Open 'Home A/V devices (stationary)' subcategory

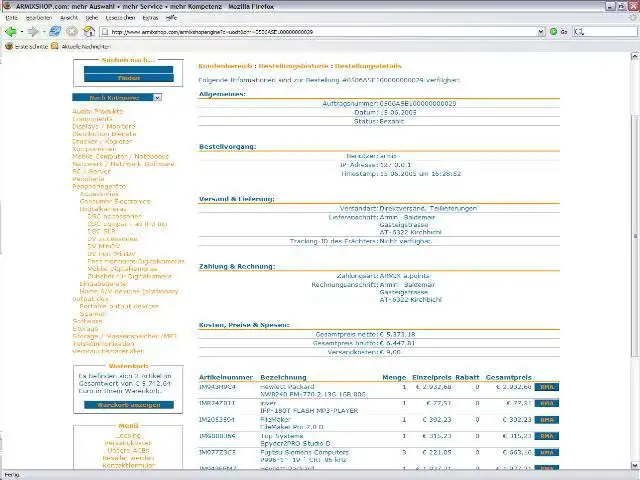[x=129, y=291]
